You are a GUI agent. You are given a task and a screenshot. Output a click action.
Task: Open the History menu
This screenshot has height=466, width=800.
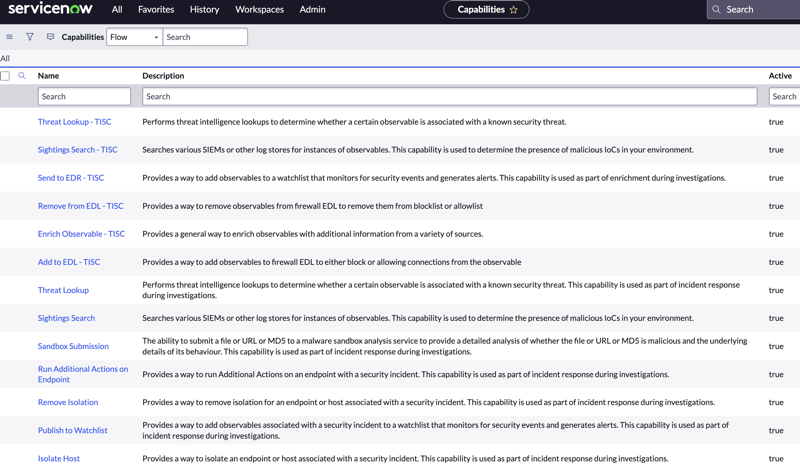tap(204, 9)
